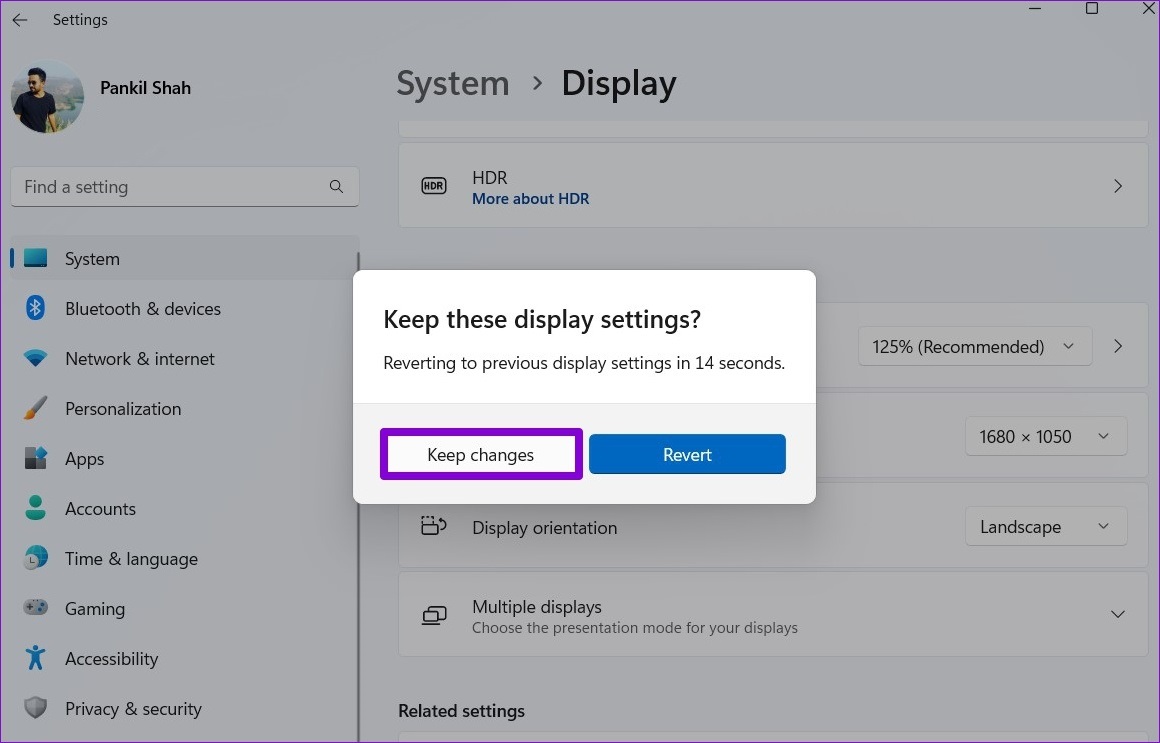Viewport: 1160px width, 743px height.
Task: Click the Apps icon in sidebar
Action: 36,459
